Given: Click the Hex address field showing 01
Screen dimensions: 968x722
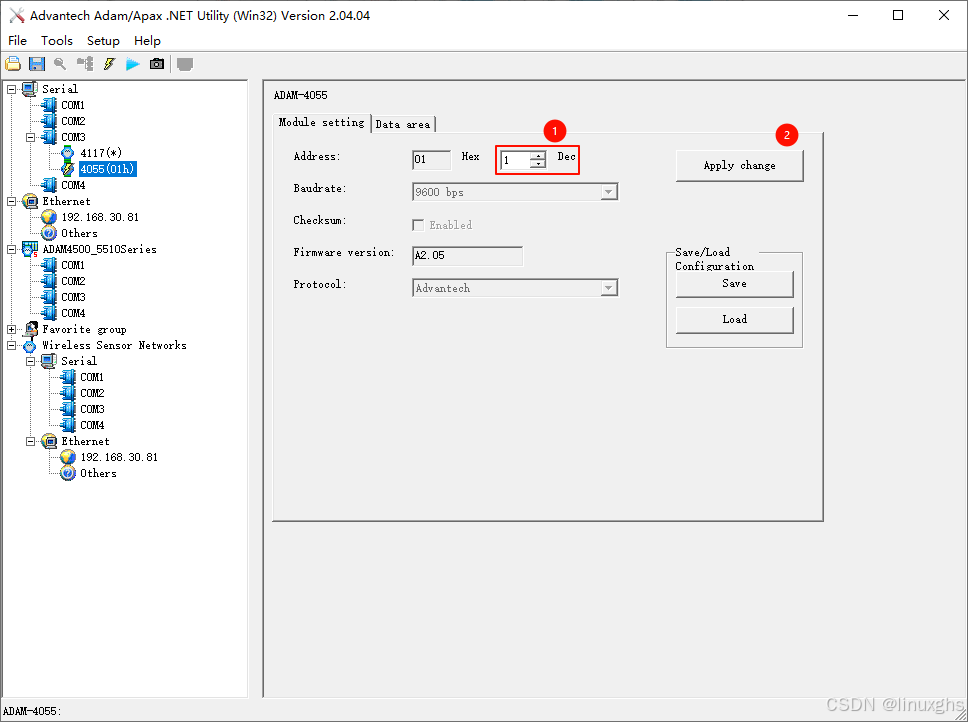Looking at the screenshot, I should coord(431,160).
